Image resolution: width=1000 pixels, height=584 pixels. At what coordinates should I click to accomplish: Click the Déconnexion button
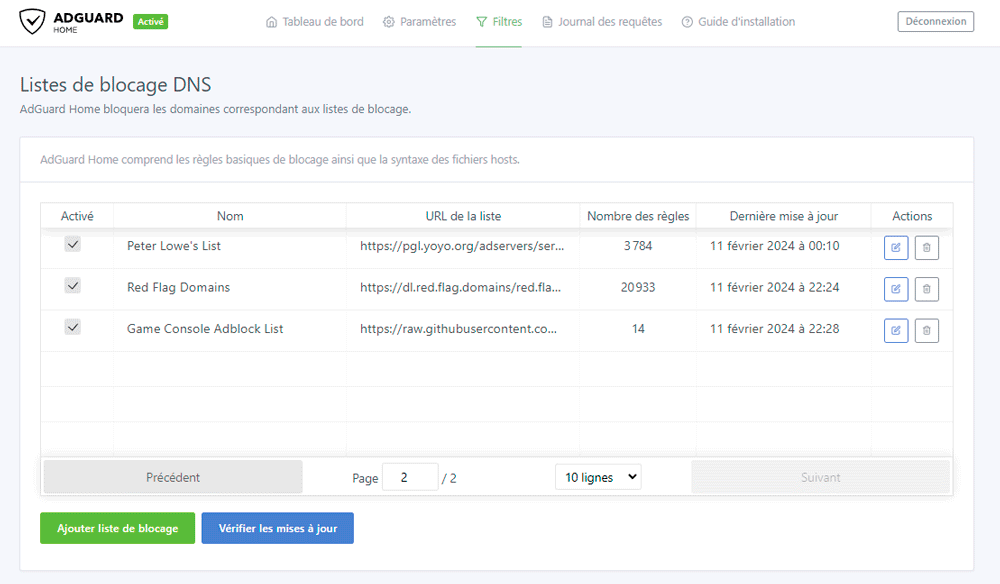936,21
